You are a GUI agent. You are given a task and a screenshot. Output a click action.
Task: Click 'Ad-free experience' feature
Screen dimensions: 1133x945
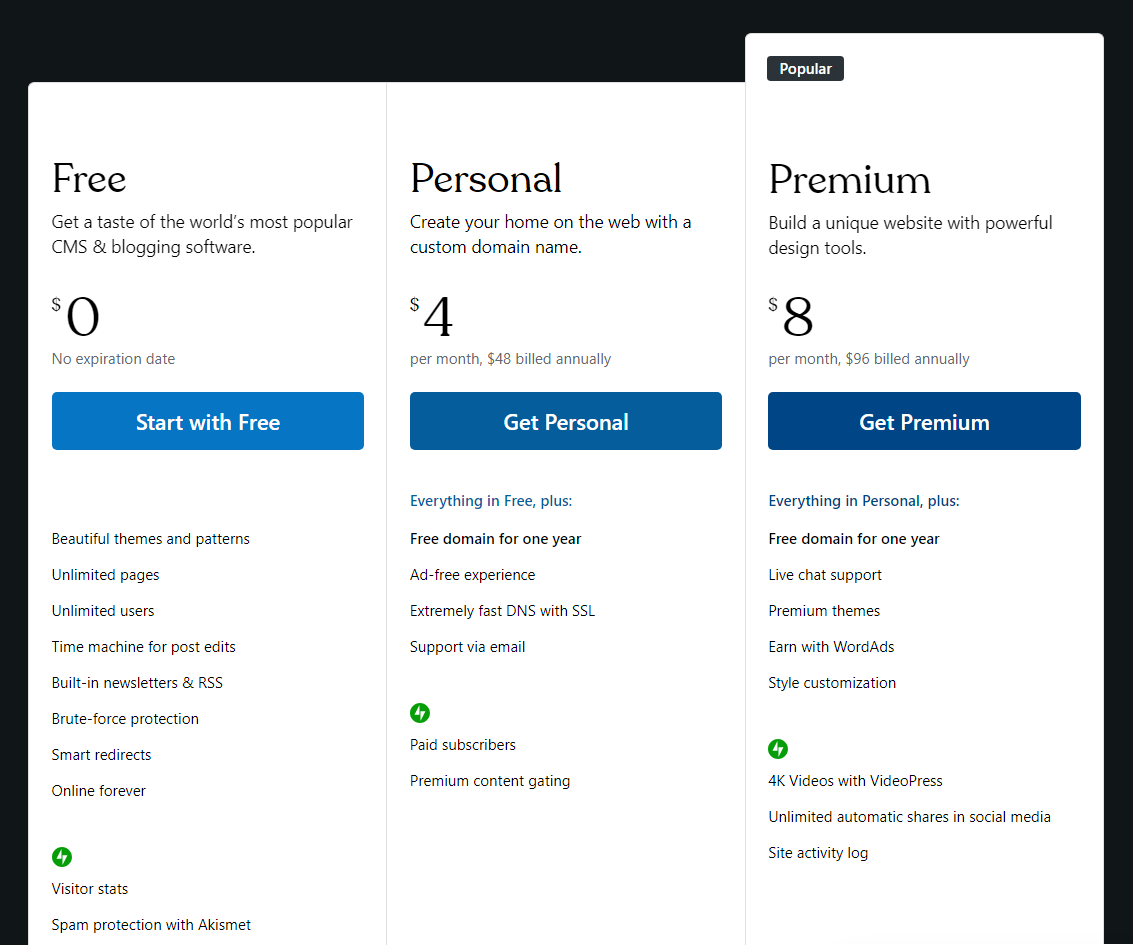coord(473,575)
